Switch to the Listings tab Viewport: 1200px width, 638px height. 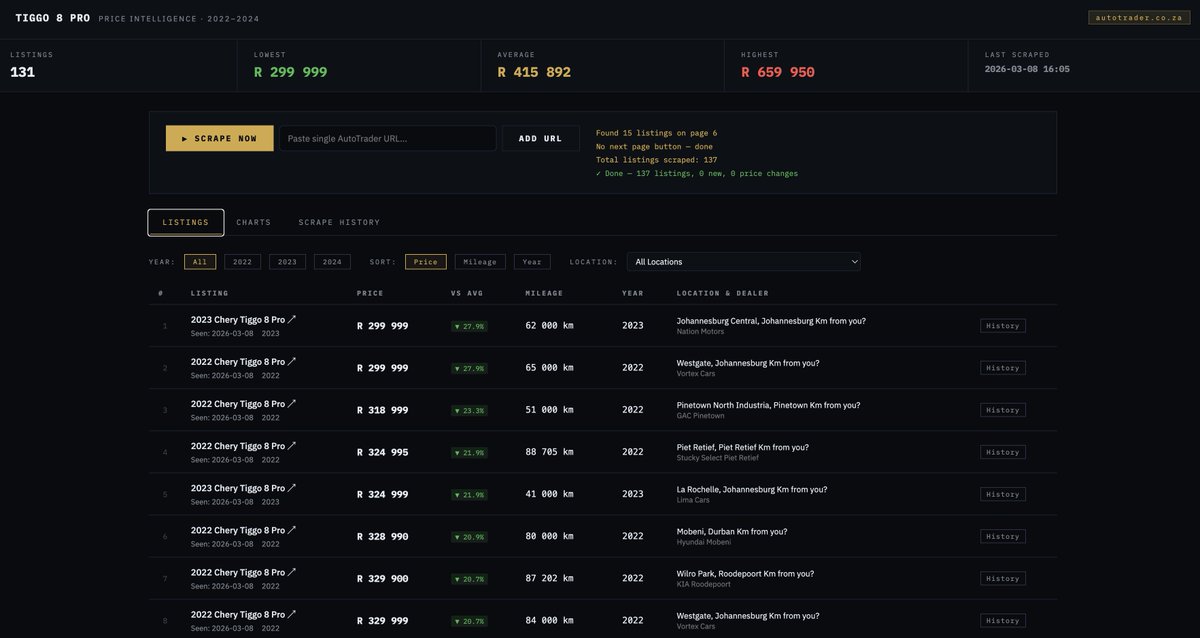[186, 222]
